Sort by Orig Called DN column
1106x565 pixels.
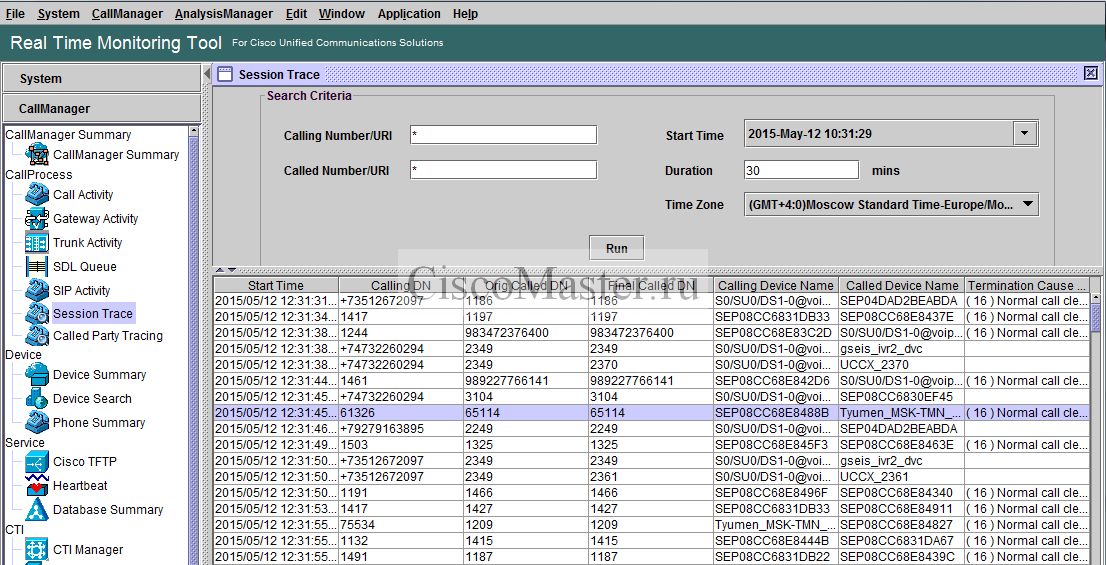point(525,286)
